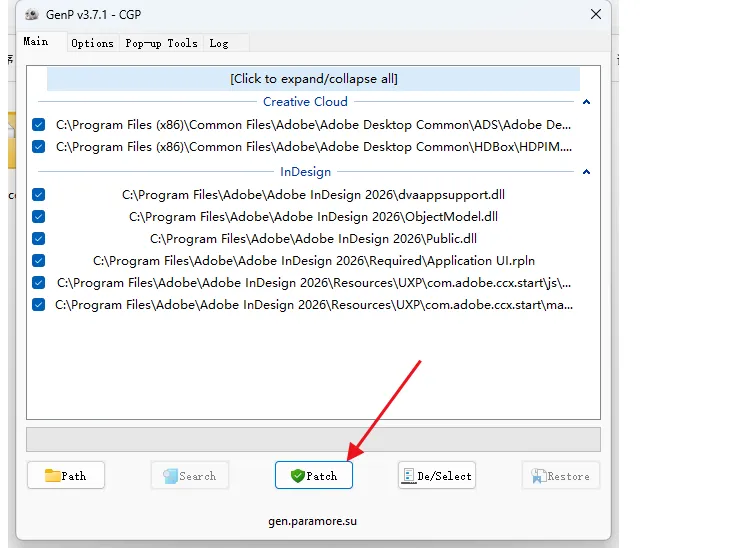Select the Application UI.rpln file path
This screenshot has width=739, height=548.
click(x=314, y=261)
